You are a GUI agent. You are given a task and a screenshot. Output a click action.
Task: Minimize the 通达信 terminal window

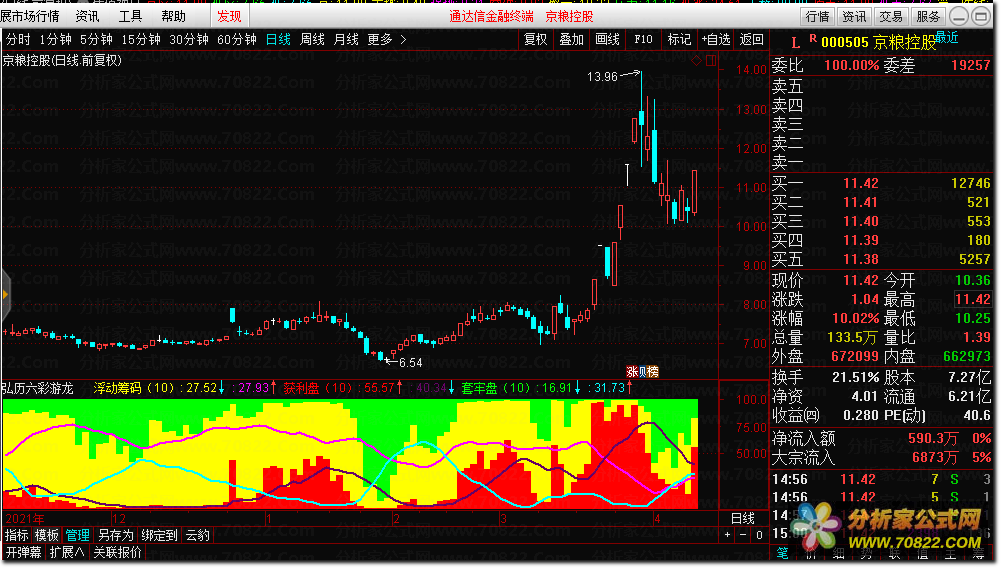pyautogui.click(x=959, y=17)
